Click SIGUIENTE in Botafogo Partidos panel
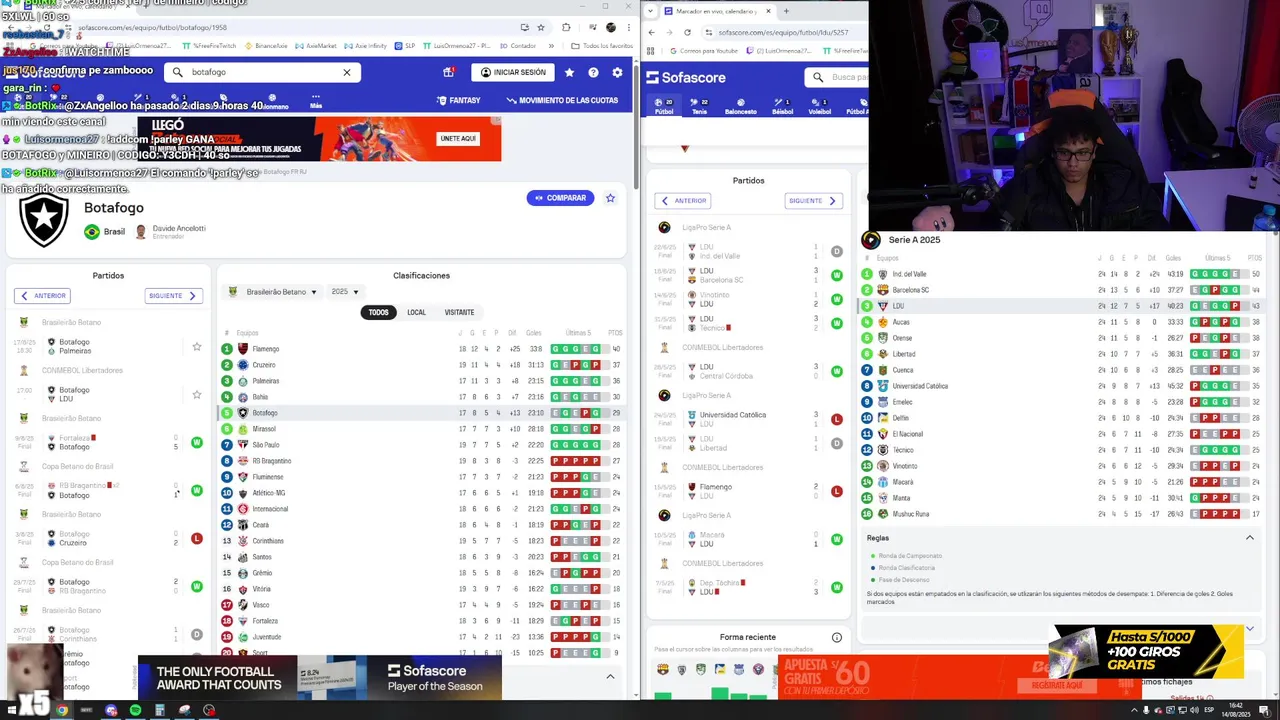The height and width of the screenshot is (720, 1280). coord(174,296)
